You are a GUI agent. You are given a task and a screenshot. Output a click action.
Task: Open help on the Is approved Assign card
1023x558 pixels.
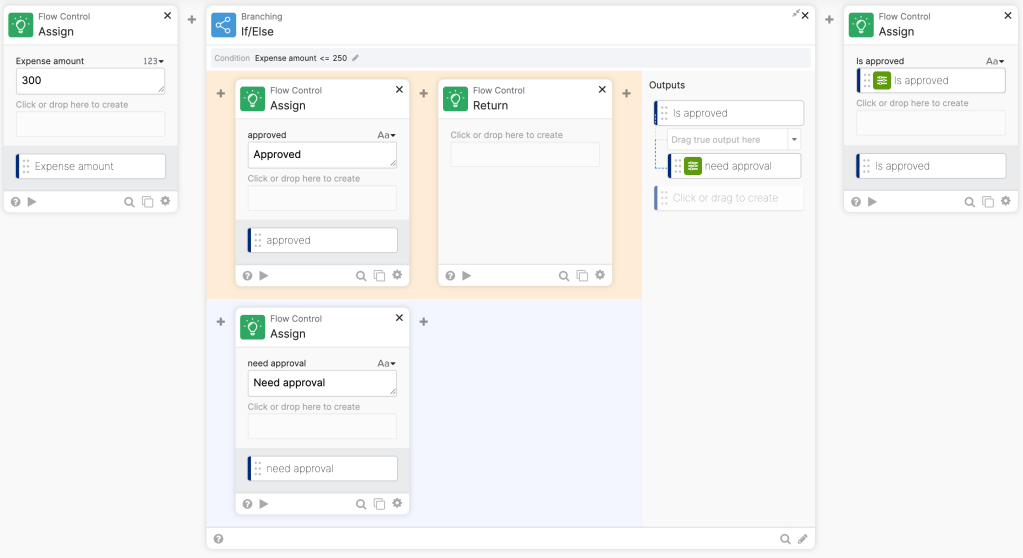tap(856, 202)
